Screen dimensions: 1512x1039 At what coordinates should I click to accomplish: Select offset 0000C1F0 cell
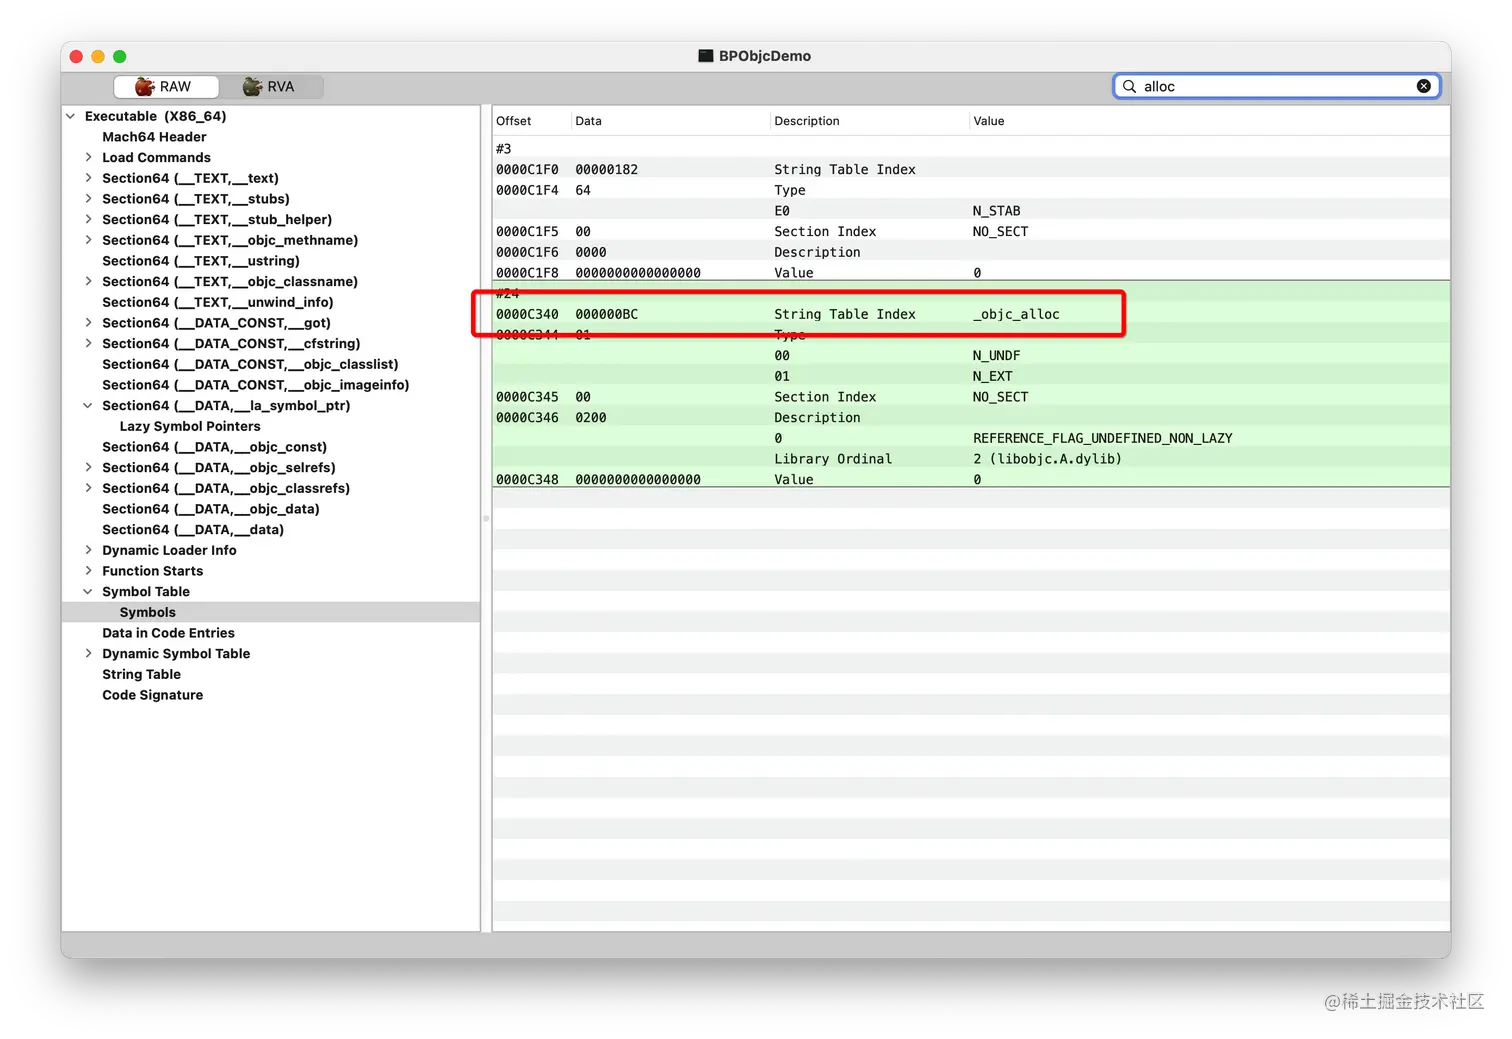[x=527, y=169]
